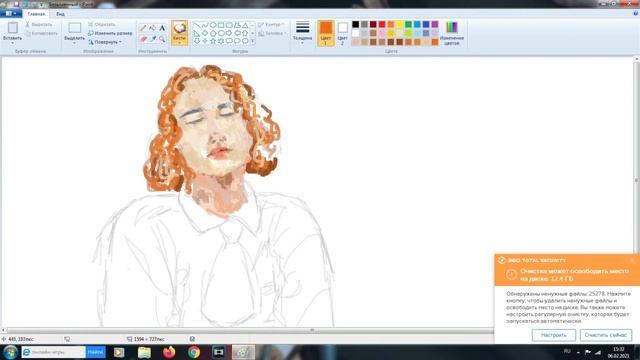Viewport: 640px width, 360px height.
Task: Click the Edit colors rainbow icon
Action: [451, 27]
